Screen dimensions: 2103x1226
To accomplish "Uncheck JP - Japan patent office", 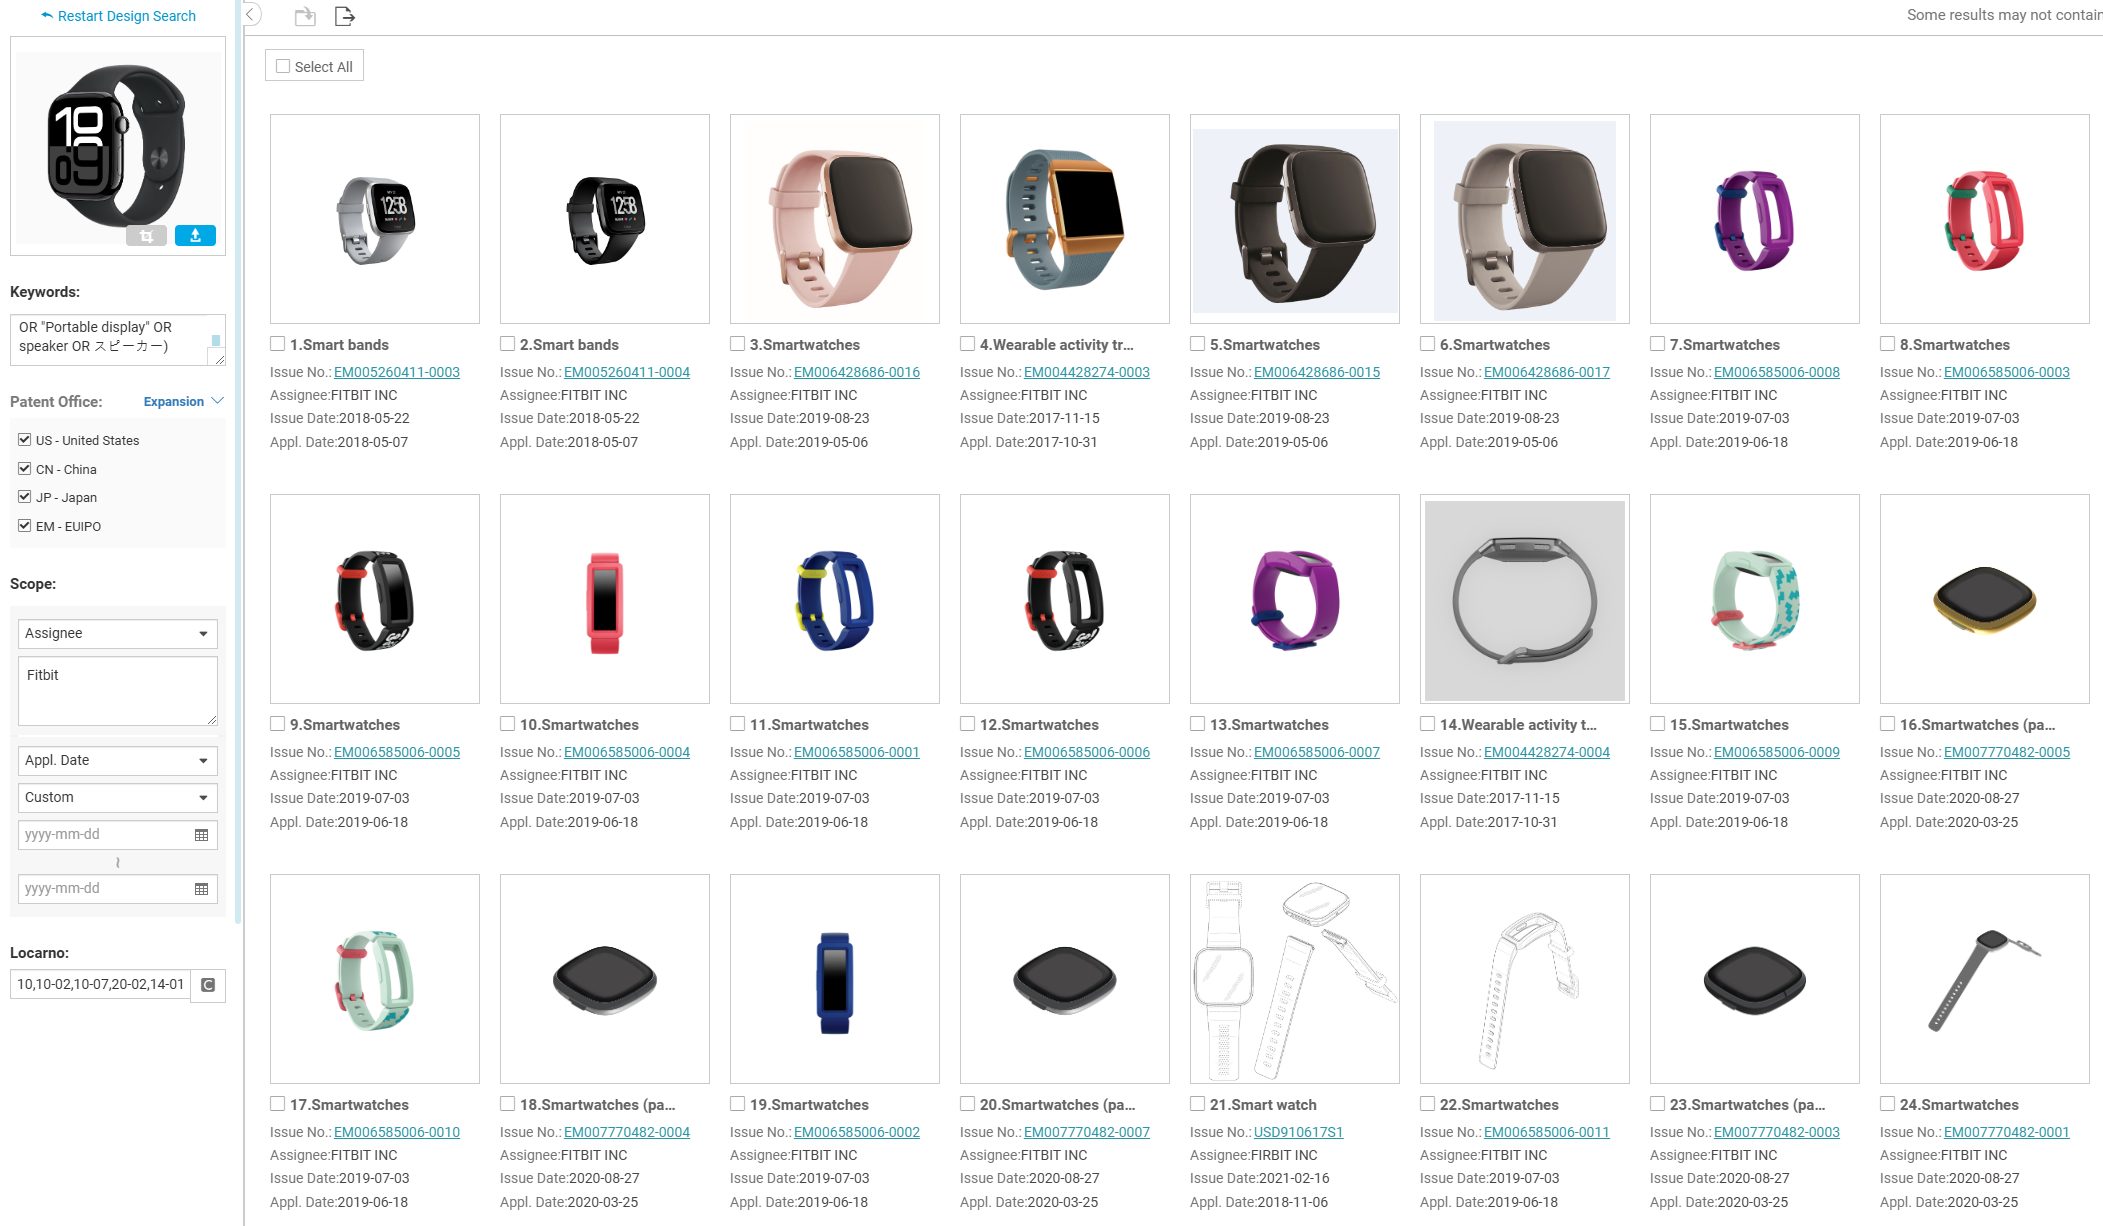I will tap(25, 496).
